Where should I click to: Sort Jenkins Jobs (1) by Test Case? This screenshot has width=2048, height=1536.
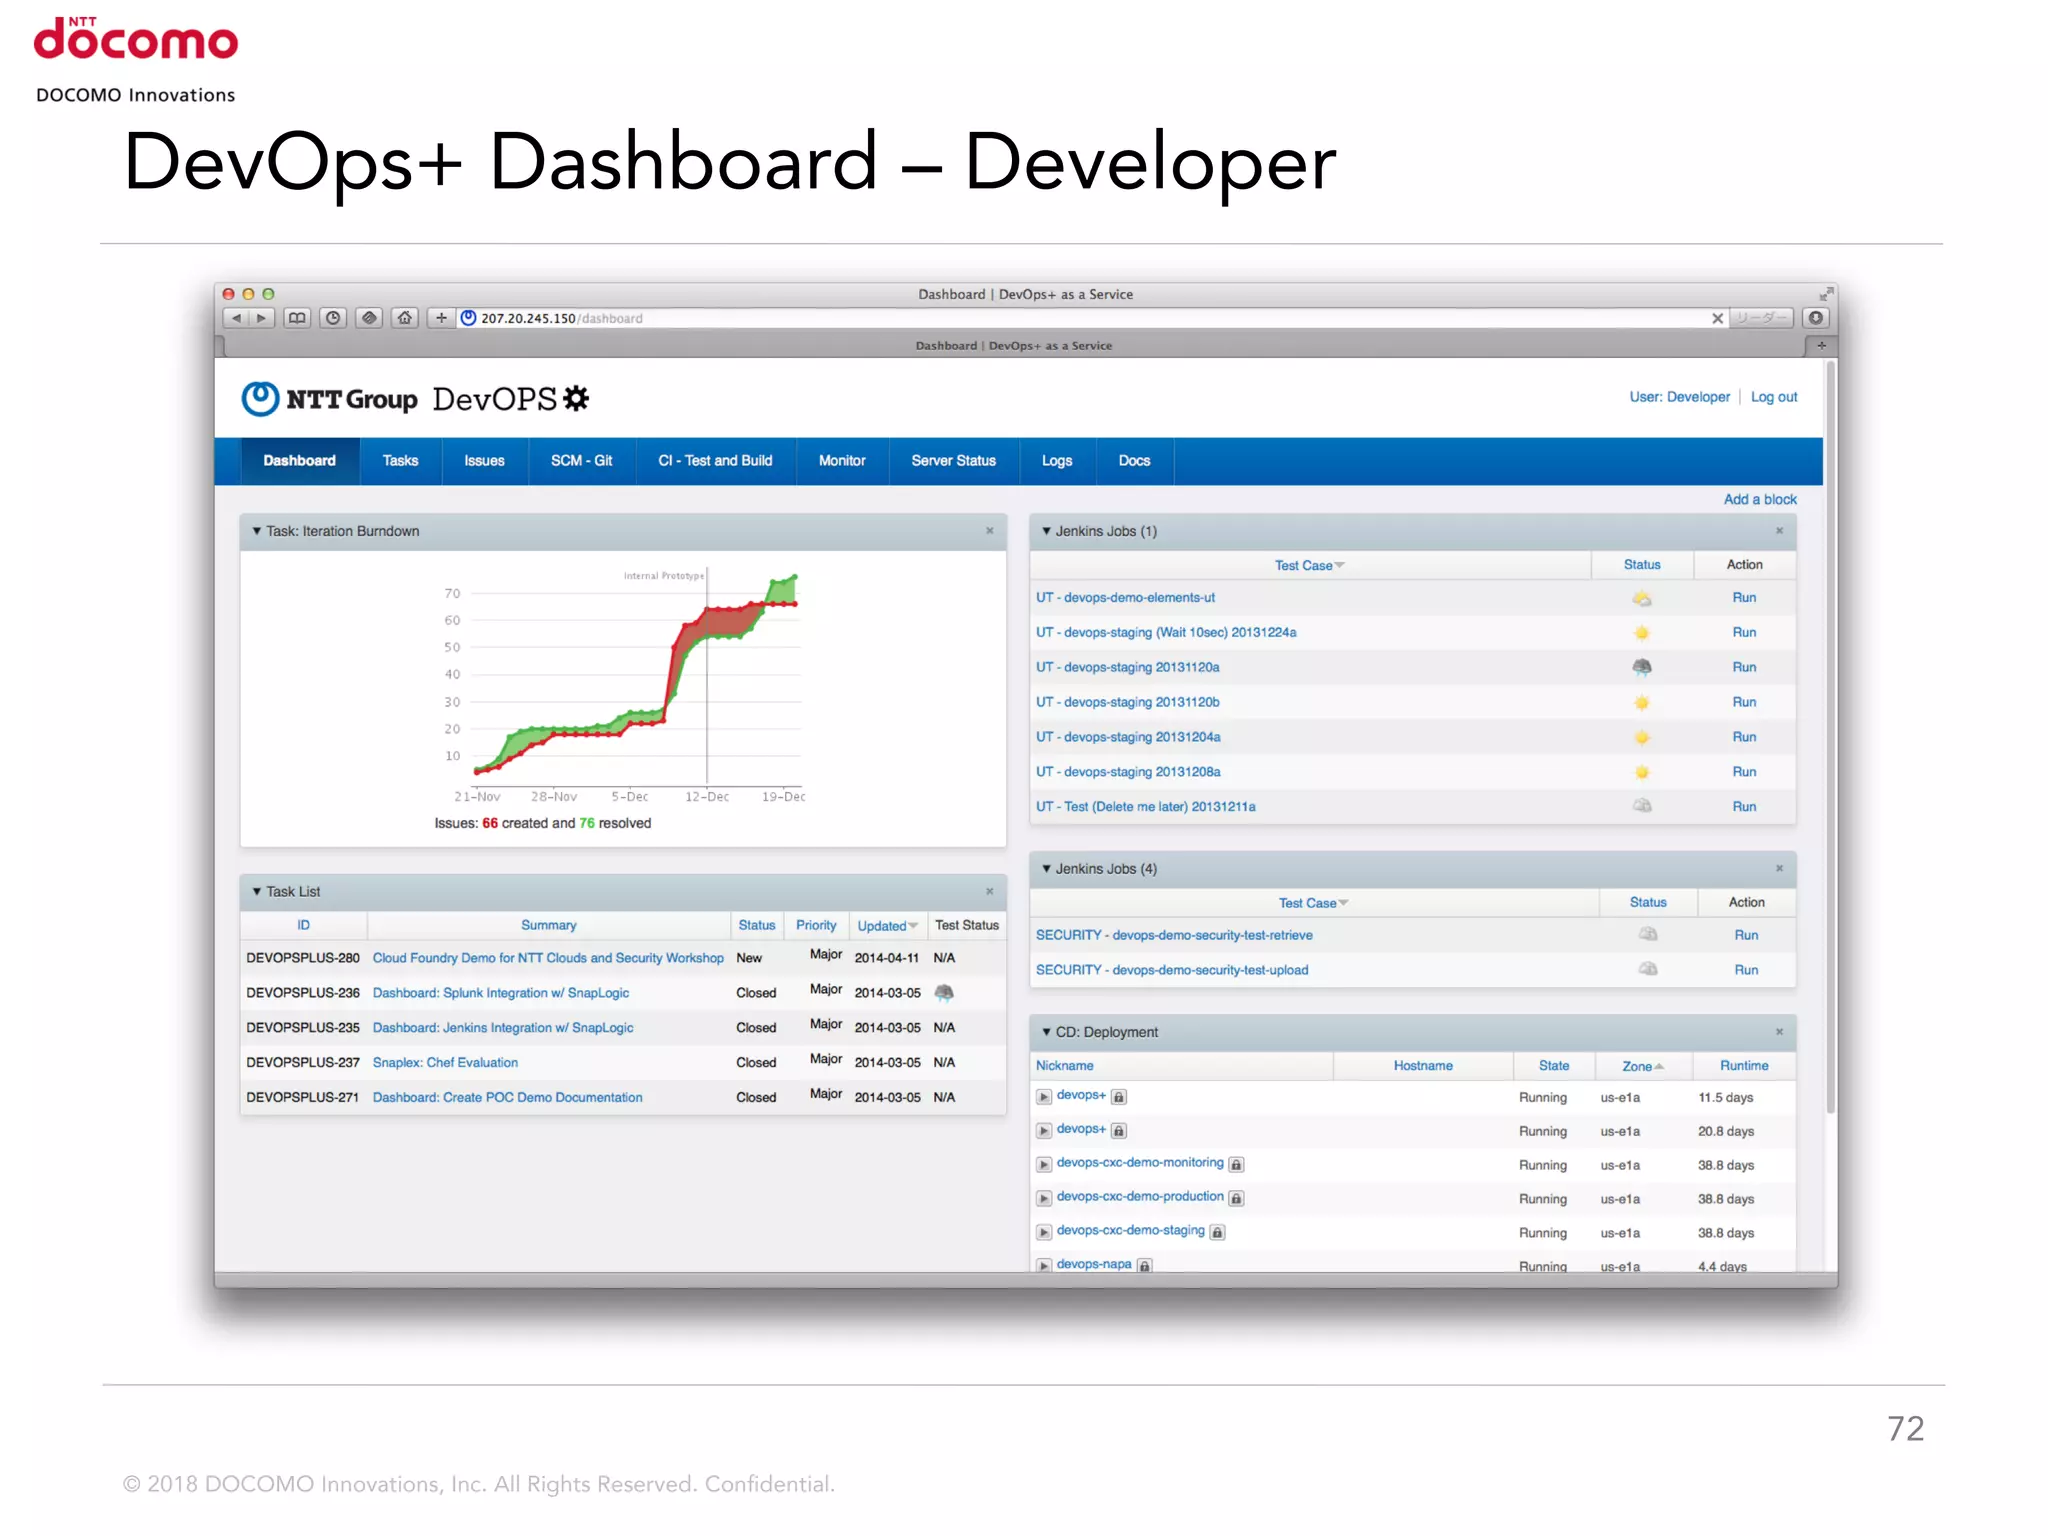(1309, 565)
